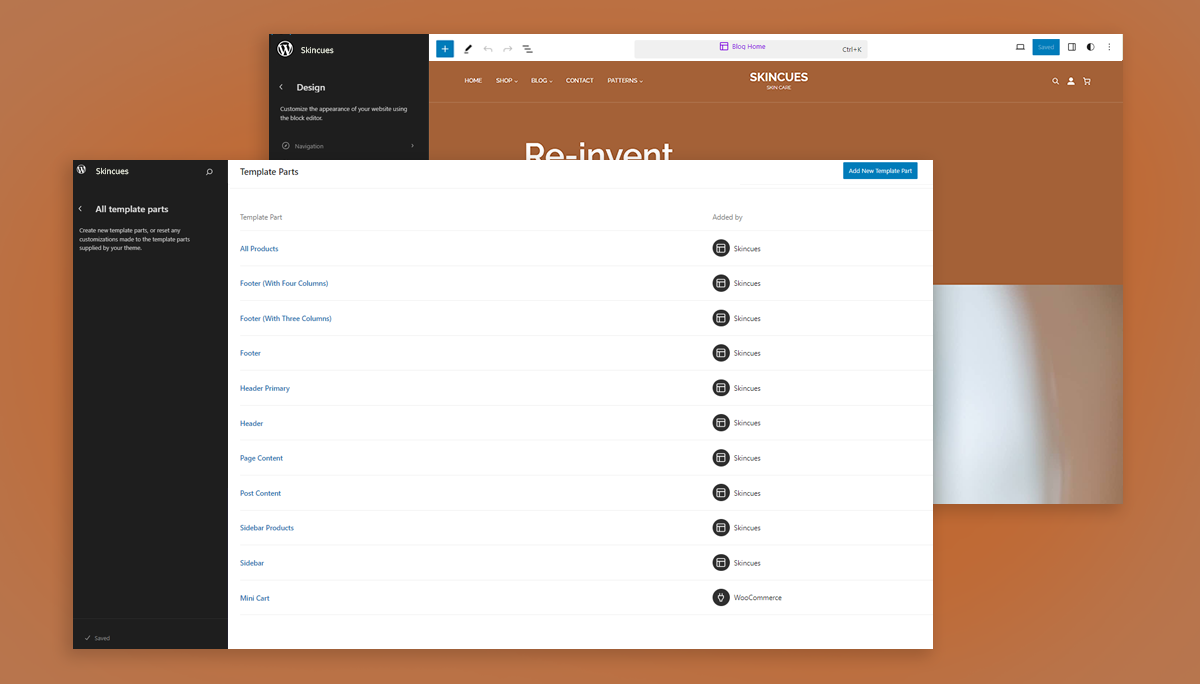Click the WooCommerce icon beside Mini Cart
The height and width of the screenshot is (684, 1200).
pyautogui.click(x=721, y=597)
